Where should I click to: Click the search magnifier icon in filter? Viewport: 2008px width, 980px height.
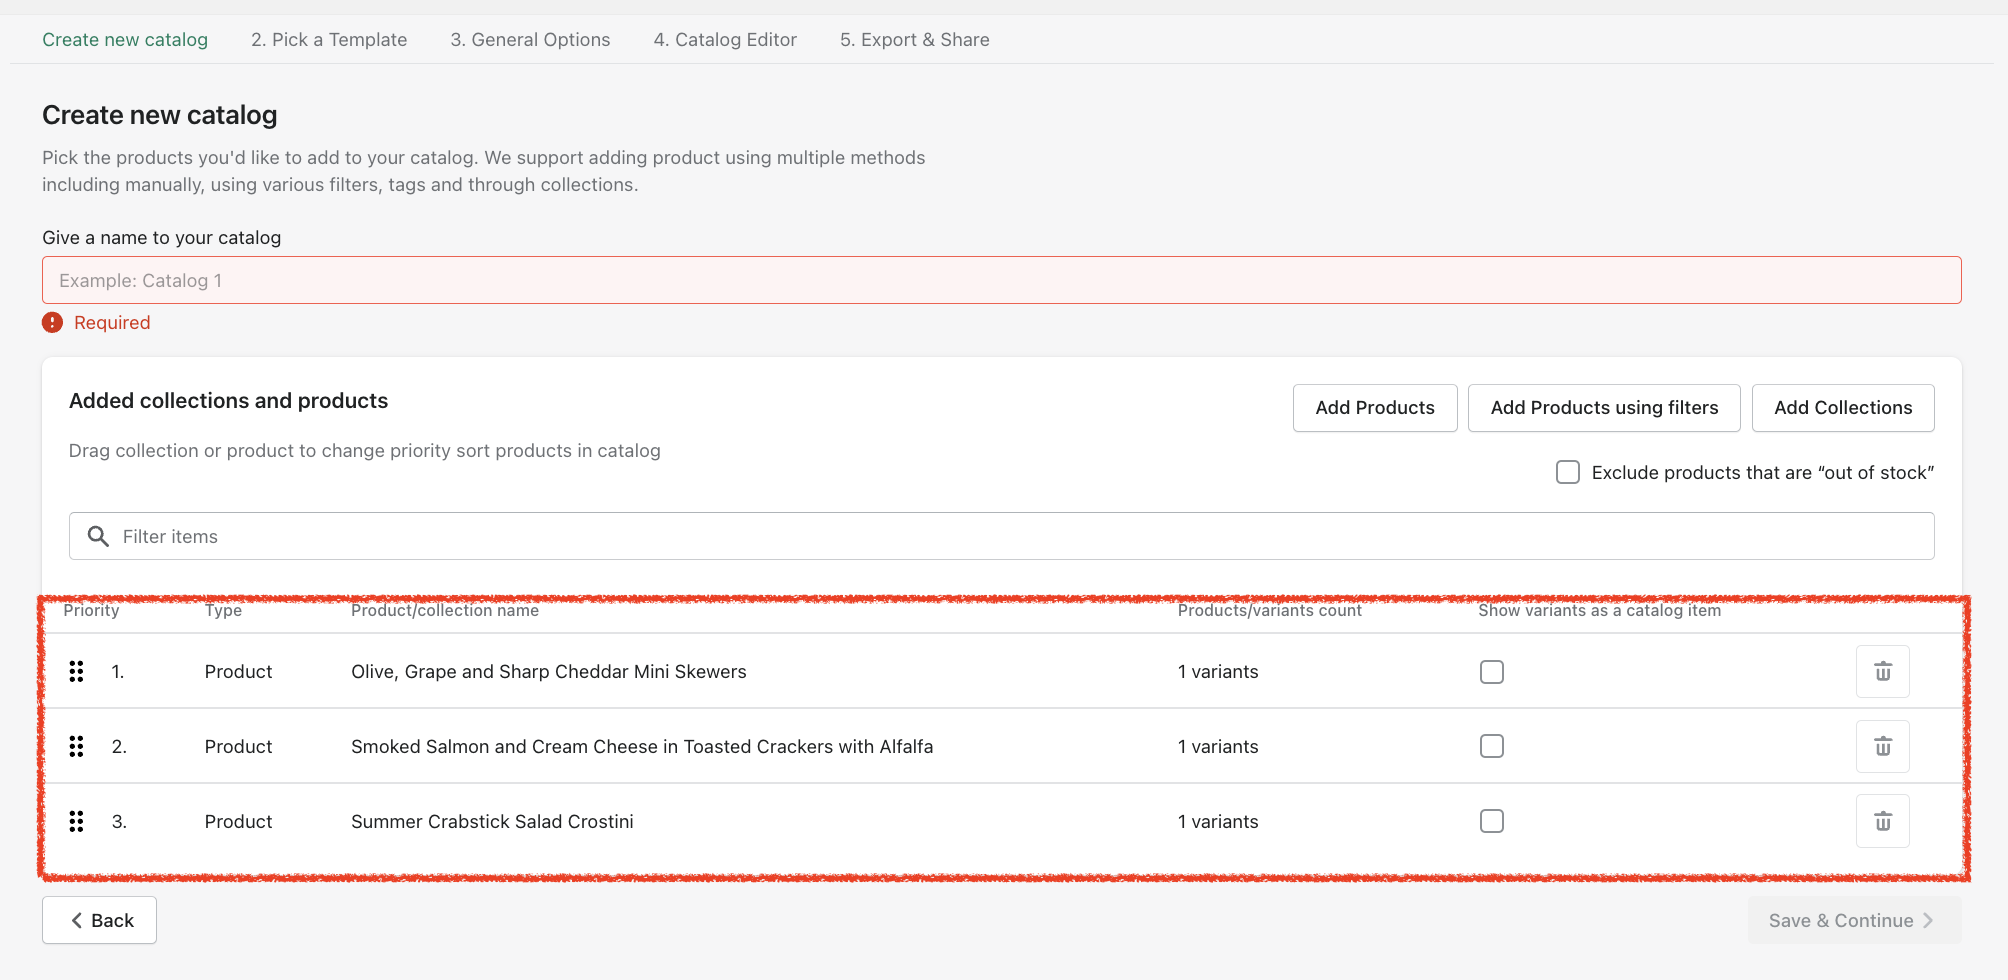(98, 537)
